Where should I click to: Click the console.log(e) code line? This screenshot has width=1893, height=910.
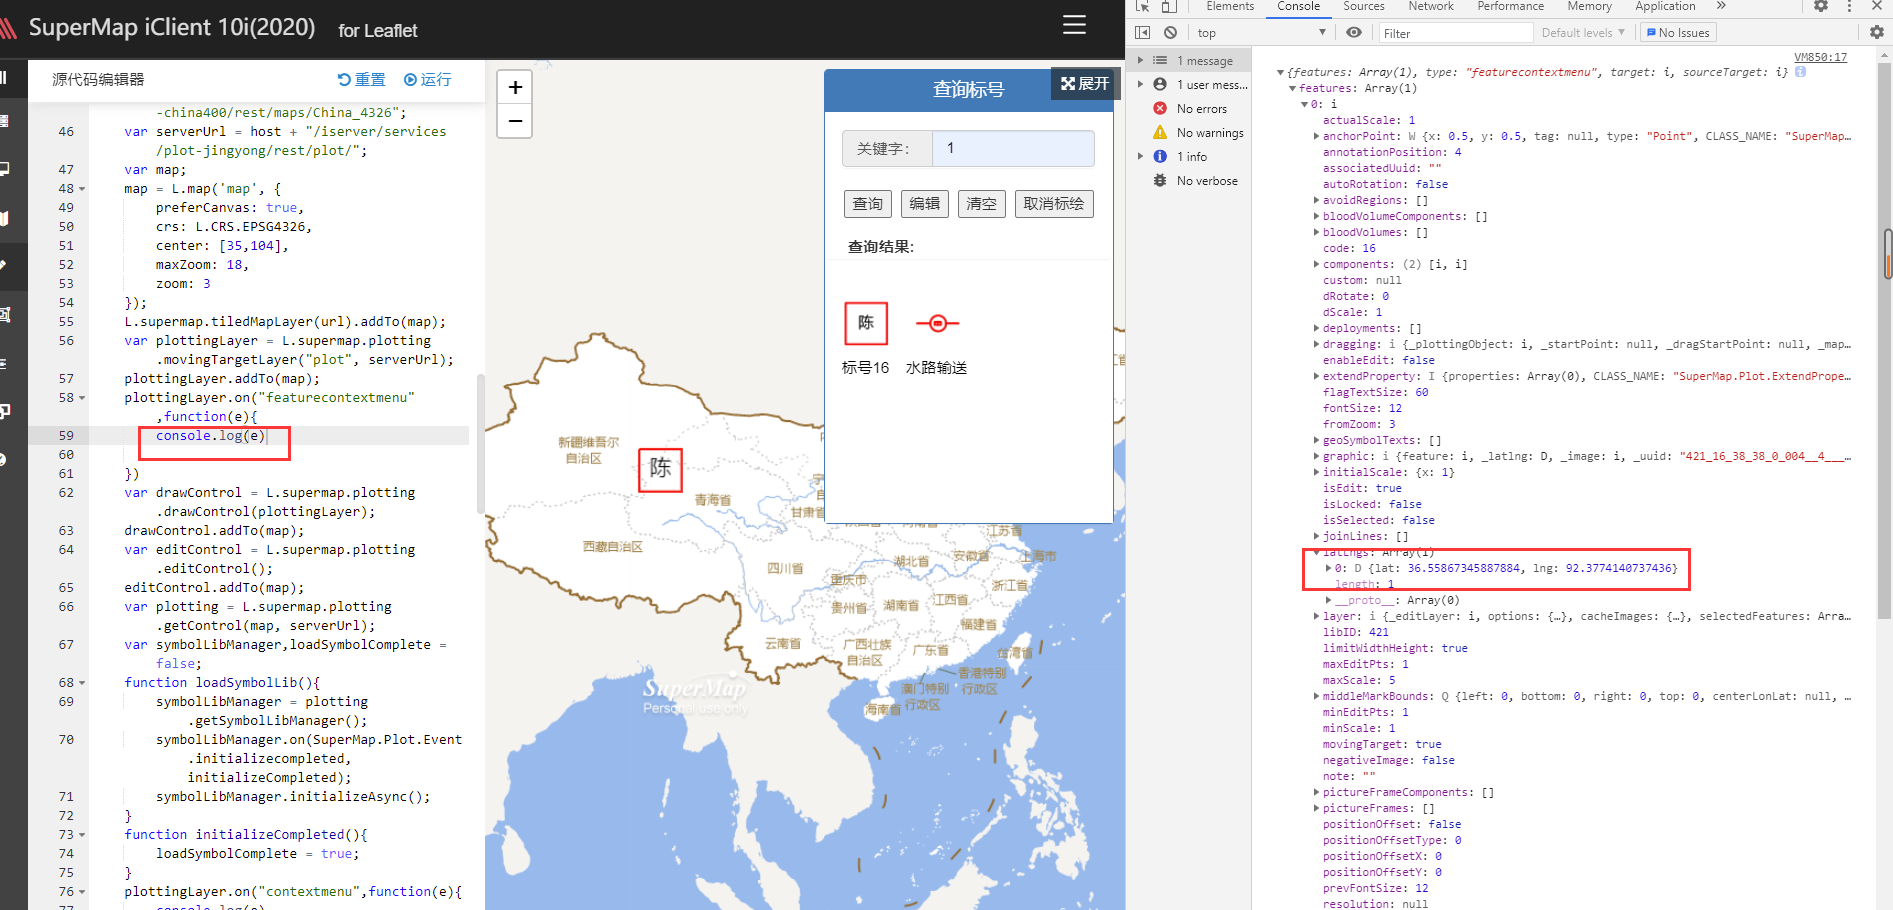tap(210, 436)
